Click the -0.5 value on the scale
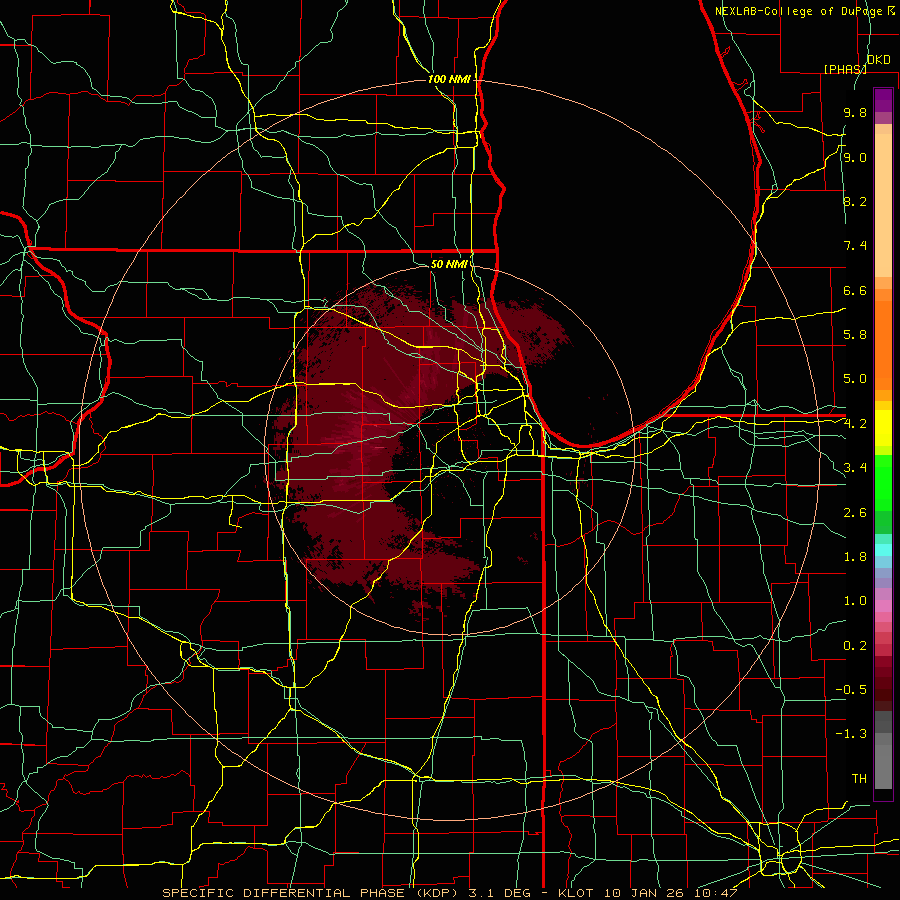The height and width of the screenshot is (900, 900). (x=851, y=690)
